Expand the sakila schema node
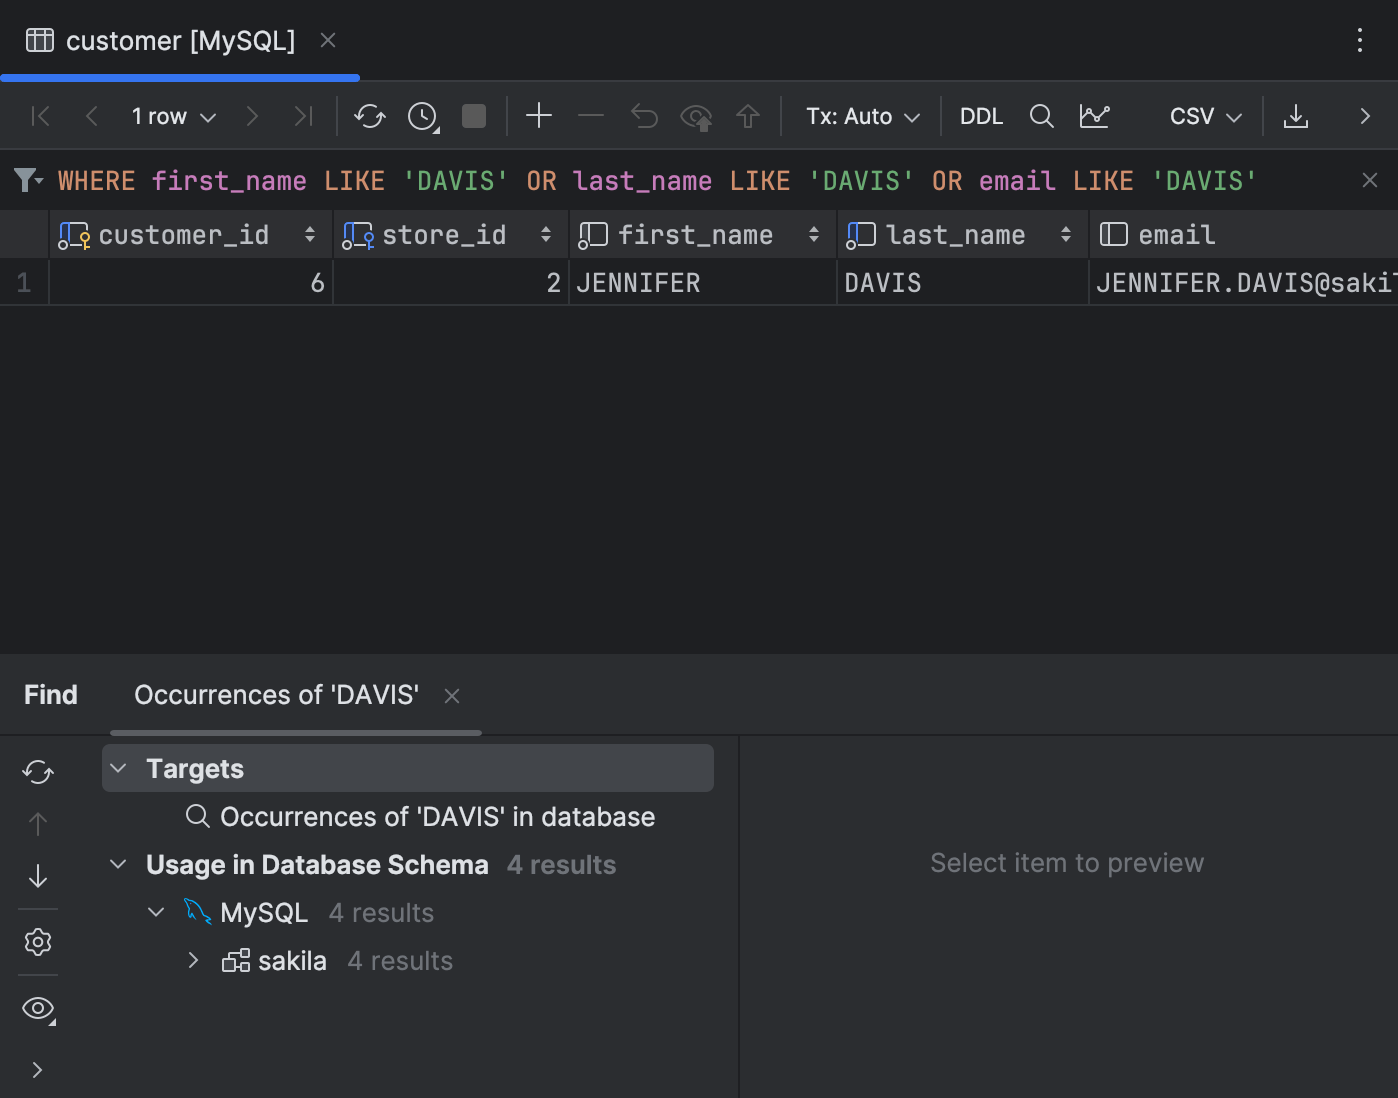This screenshot has height=1098, width=1398. coord(193,960)
